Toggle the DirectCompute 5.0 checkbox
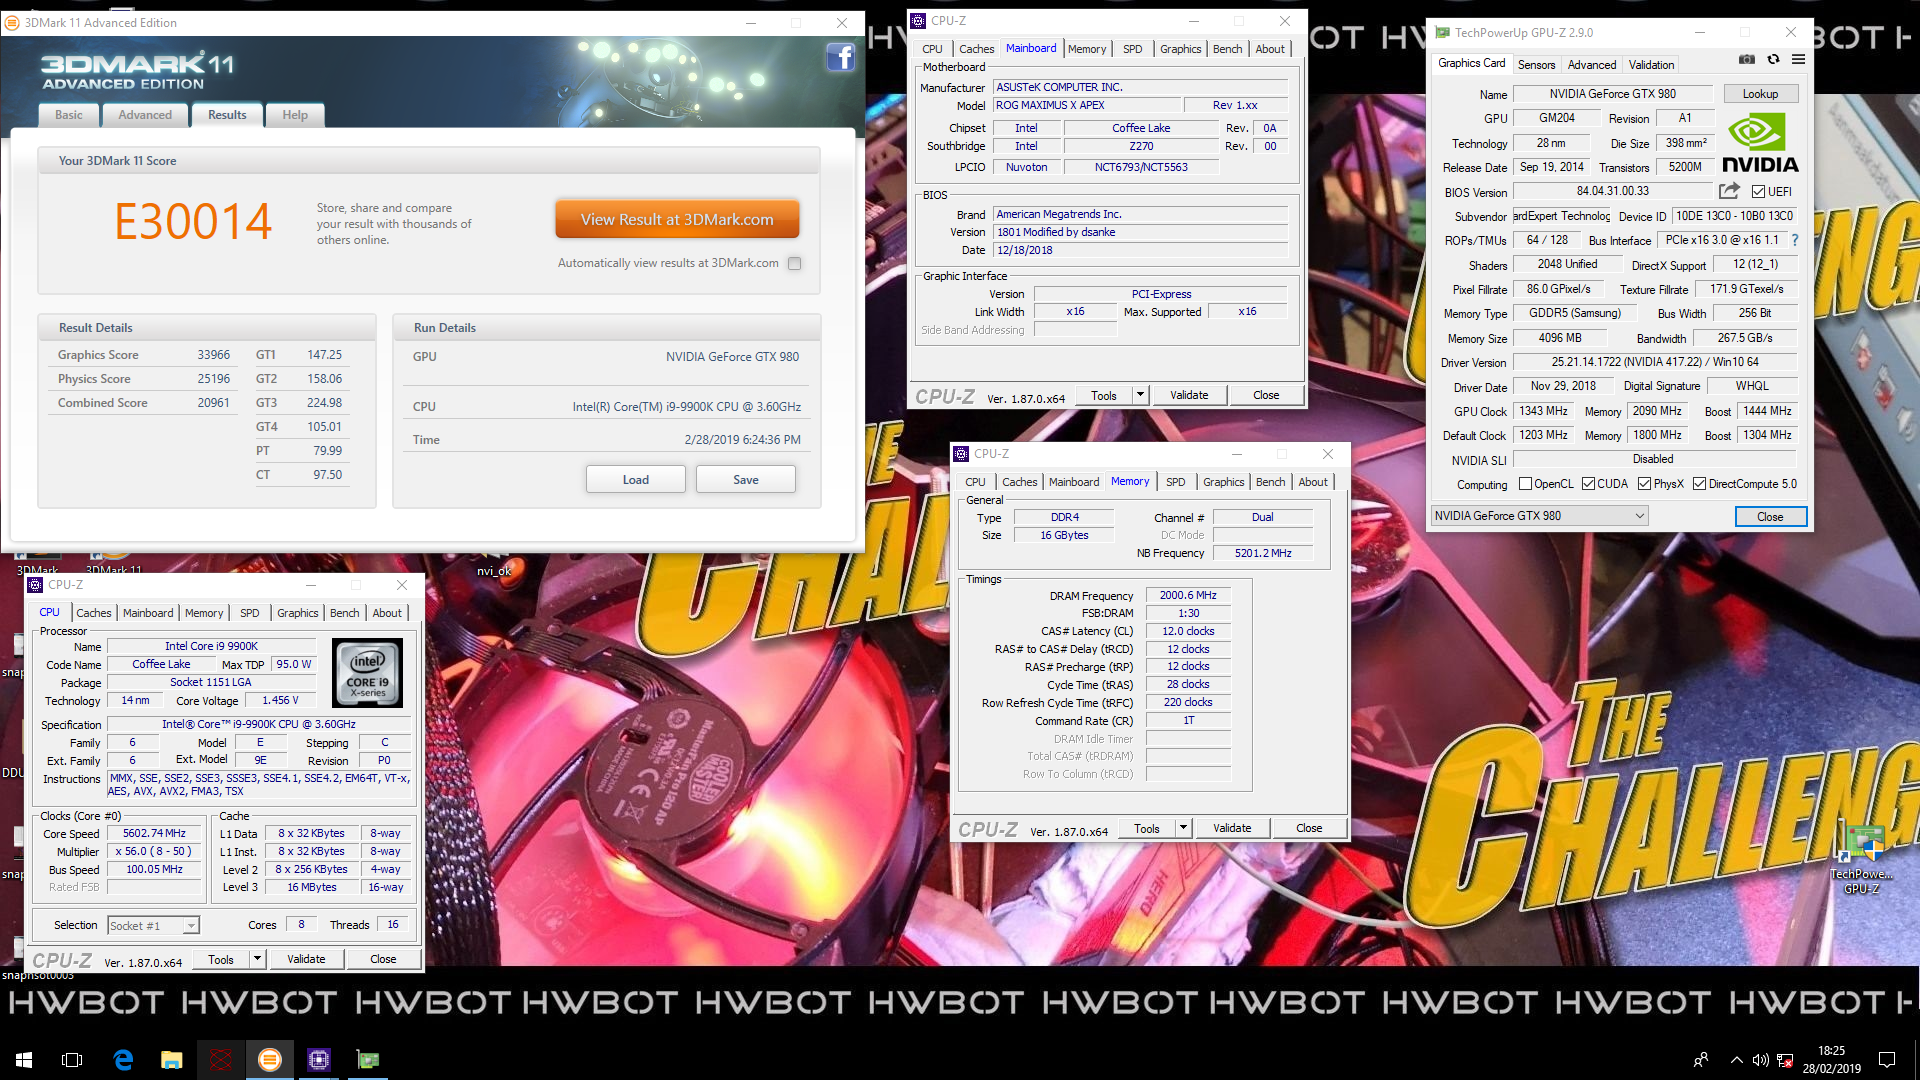The width and height of the screenshot is (1920, 1080). (1699, 484)
